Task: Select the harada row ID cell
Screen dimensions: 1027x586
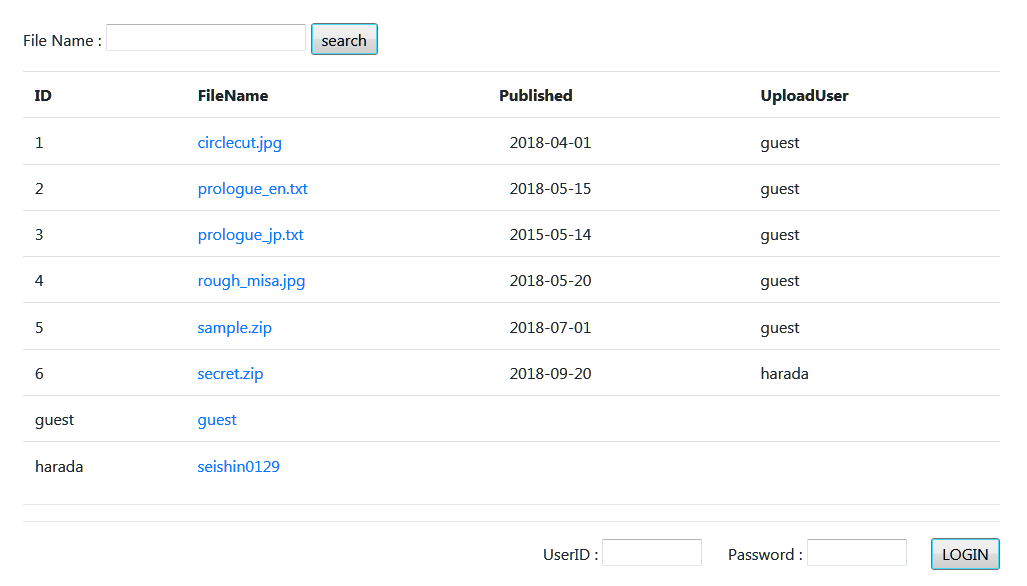Action: 59,466
